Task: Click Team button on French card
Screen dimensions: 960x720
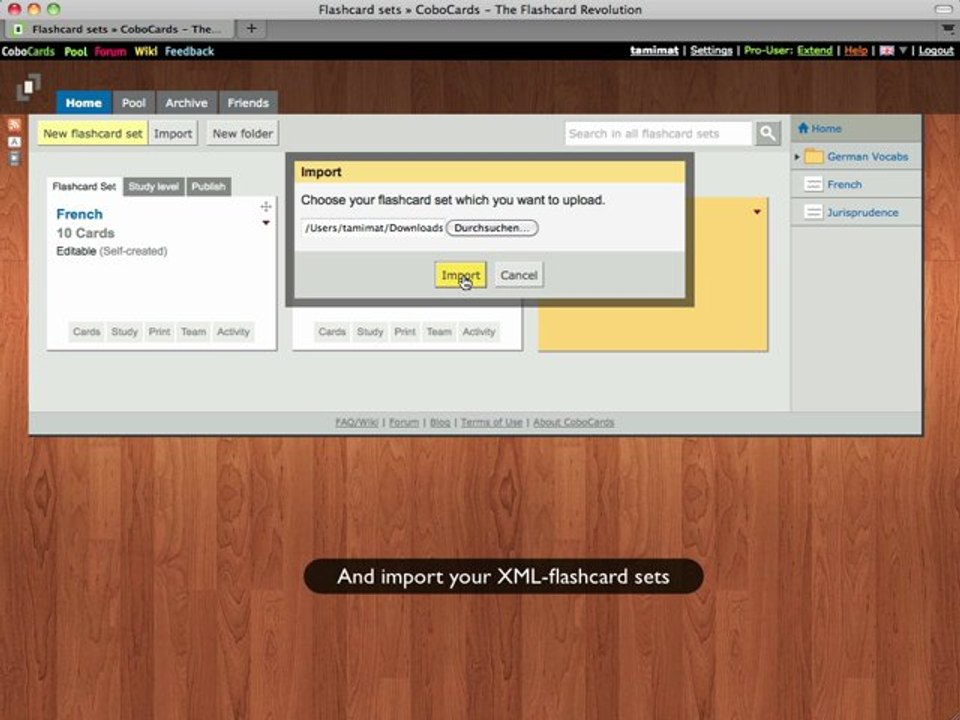Action: click(x=193, y=331)
